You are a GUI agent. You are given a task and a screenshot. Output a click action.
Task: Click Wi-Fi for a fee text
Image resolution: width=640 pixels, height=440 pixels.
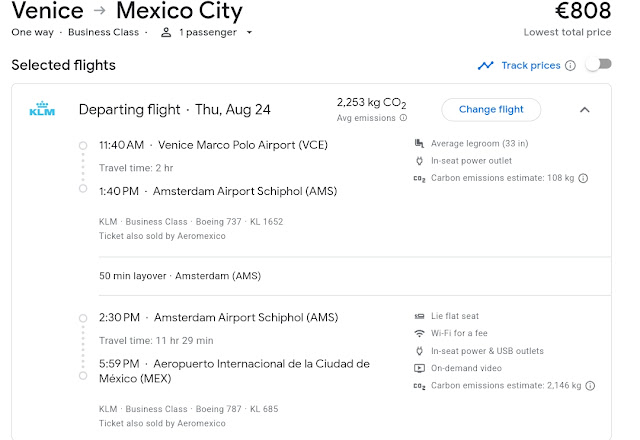(x=459, y=333)
